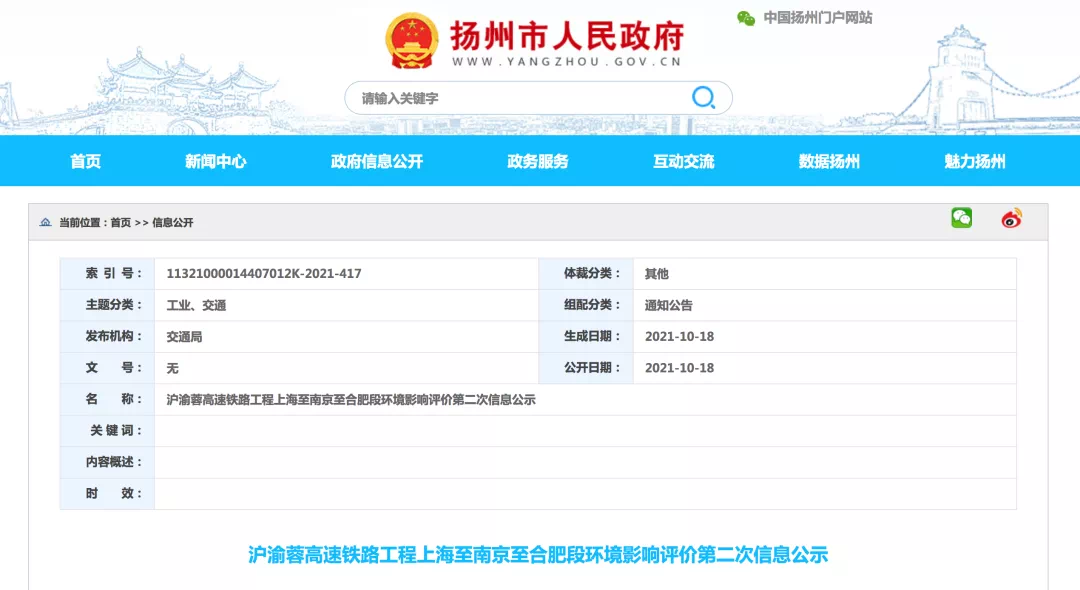The height and width of the screenshot is (590, 1080).
Task: Click the 主题分类 label cell
Action: click(107, 305)
